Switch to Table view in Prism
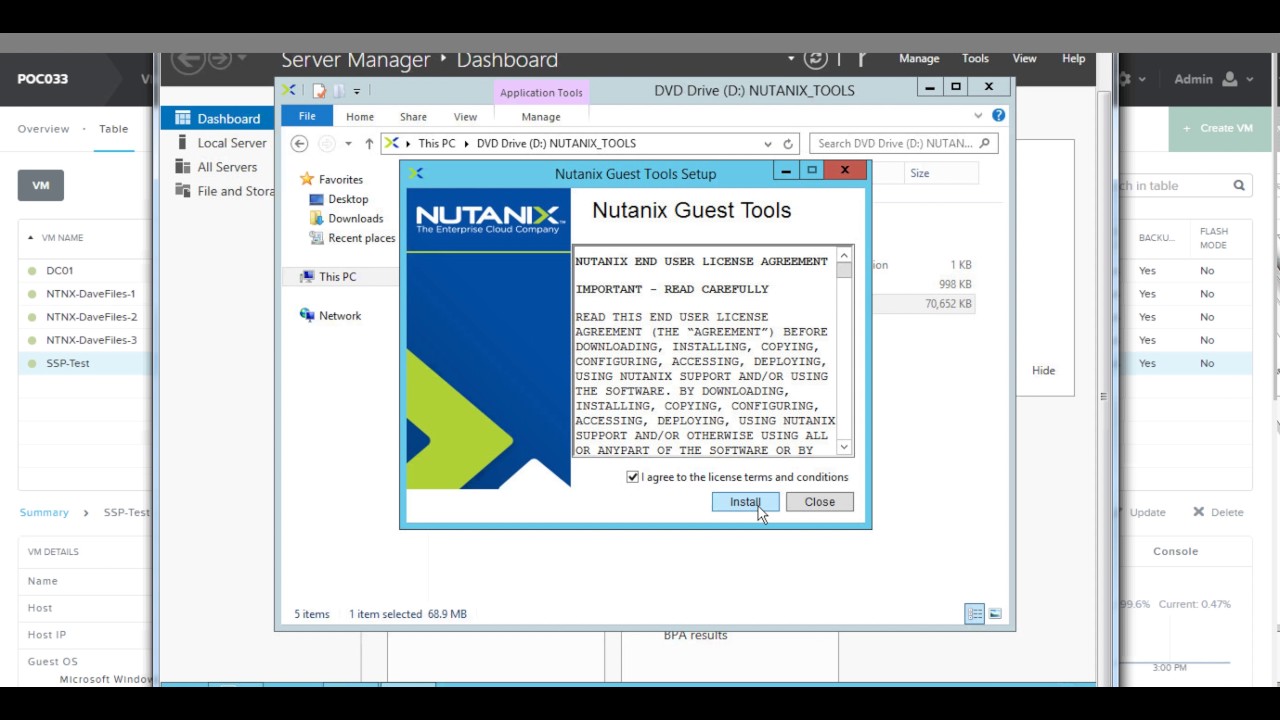The width and height of the screenshot is (1280, 720). (x=113, y=129)
